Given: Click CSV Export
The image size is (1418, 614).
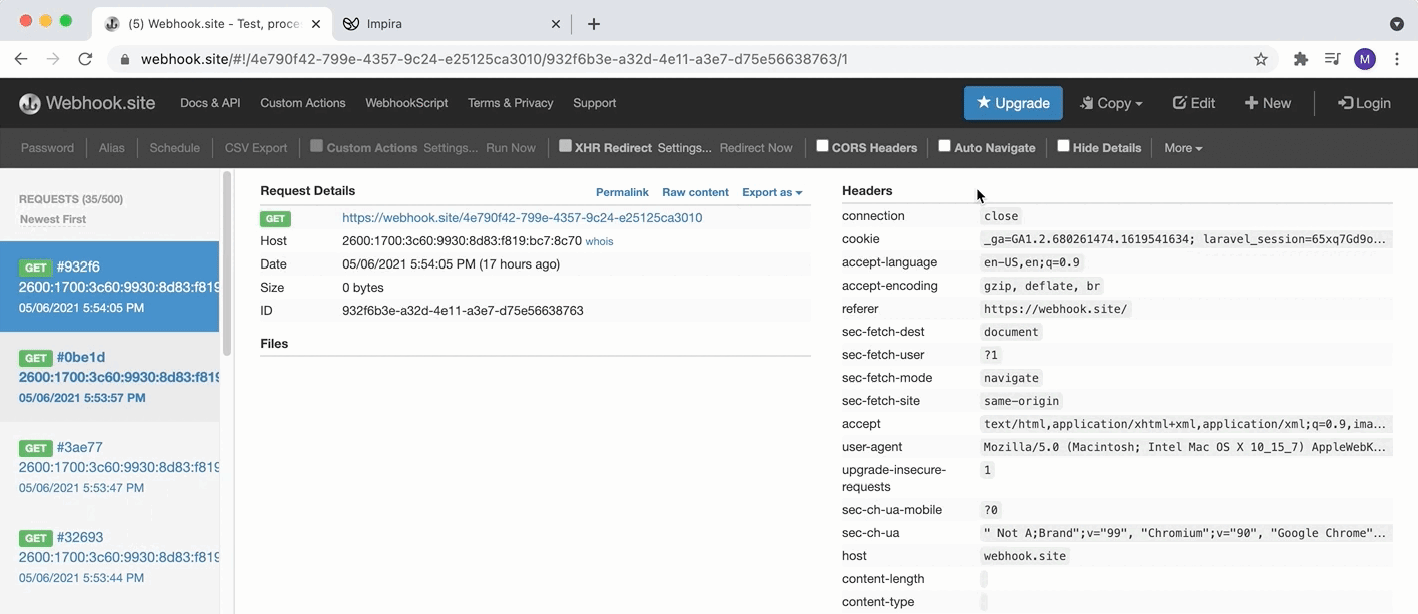Looking at the screenshot, I should pyautogui.click(x=256, y=148).
